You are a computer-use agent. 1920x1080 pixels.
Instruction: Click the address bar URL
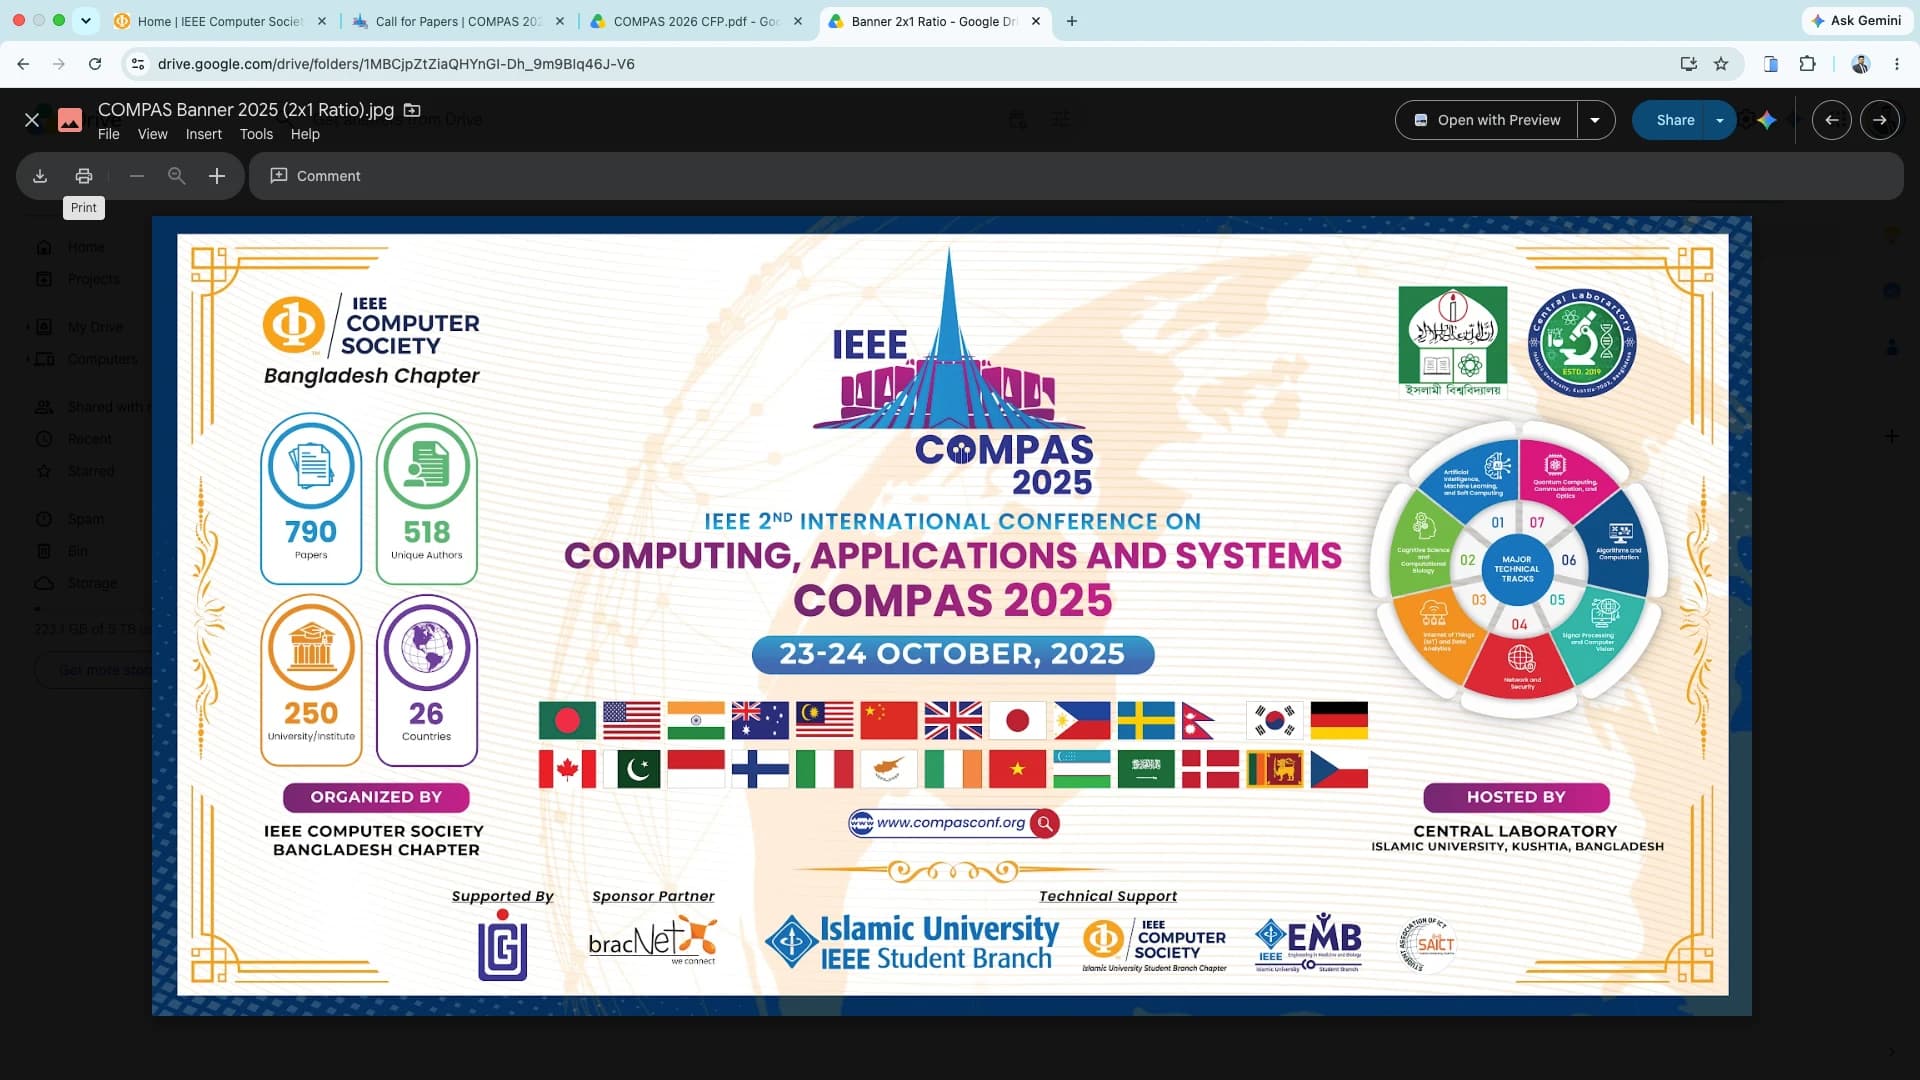[x=396, y=64]
